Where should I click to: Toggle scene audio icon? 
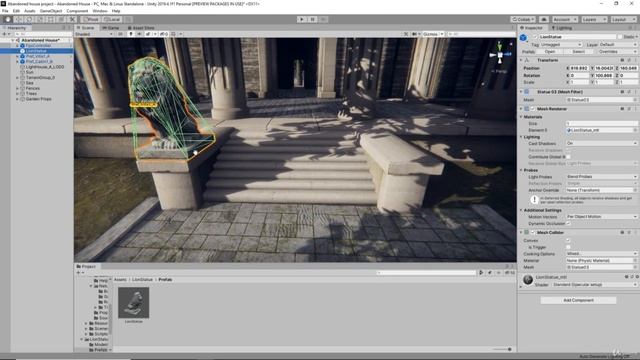[139, 34]
